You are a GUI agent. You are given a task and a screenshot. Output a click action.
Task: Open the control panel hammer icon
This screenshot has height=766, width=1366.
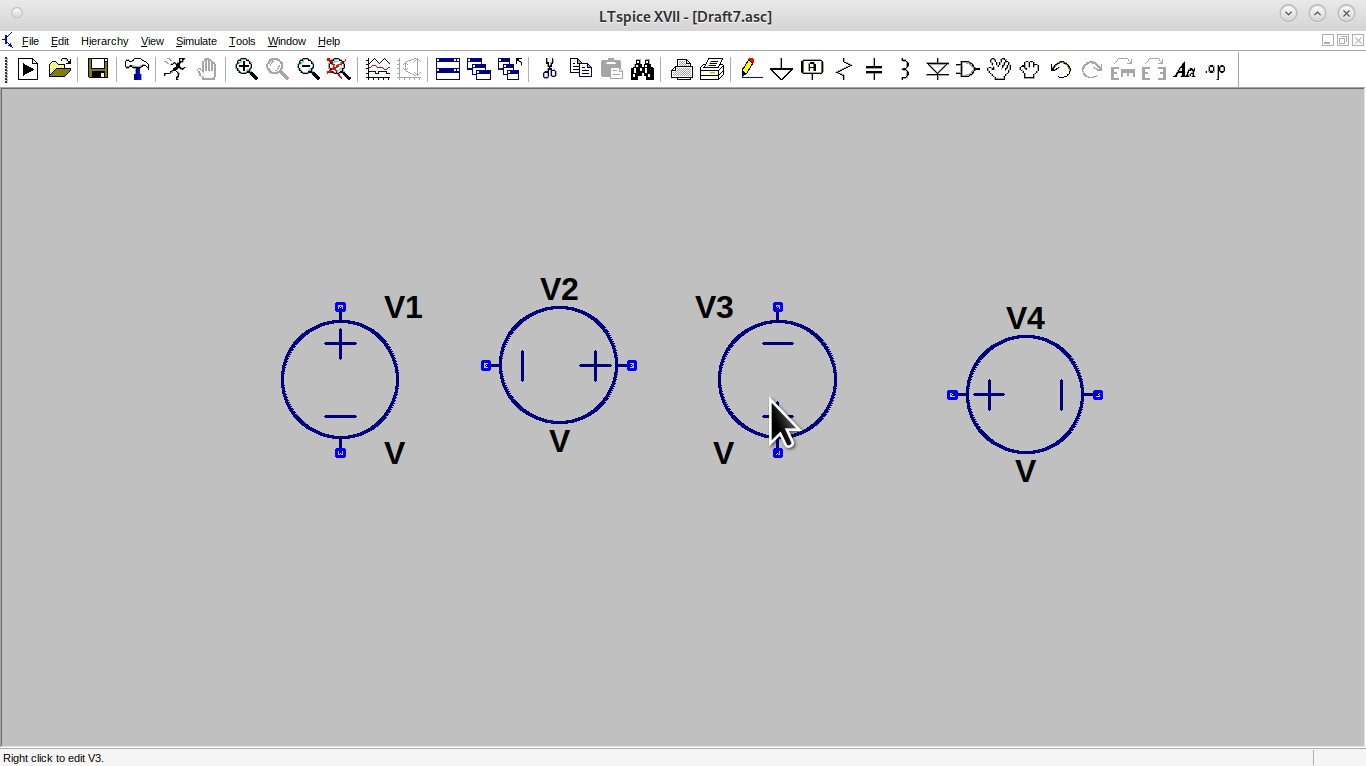(x=137, y=69)
